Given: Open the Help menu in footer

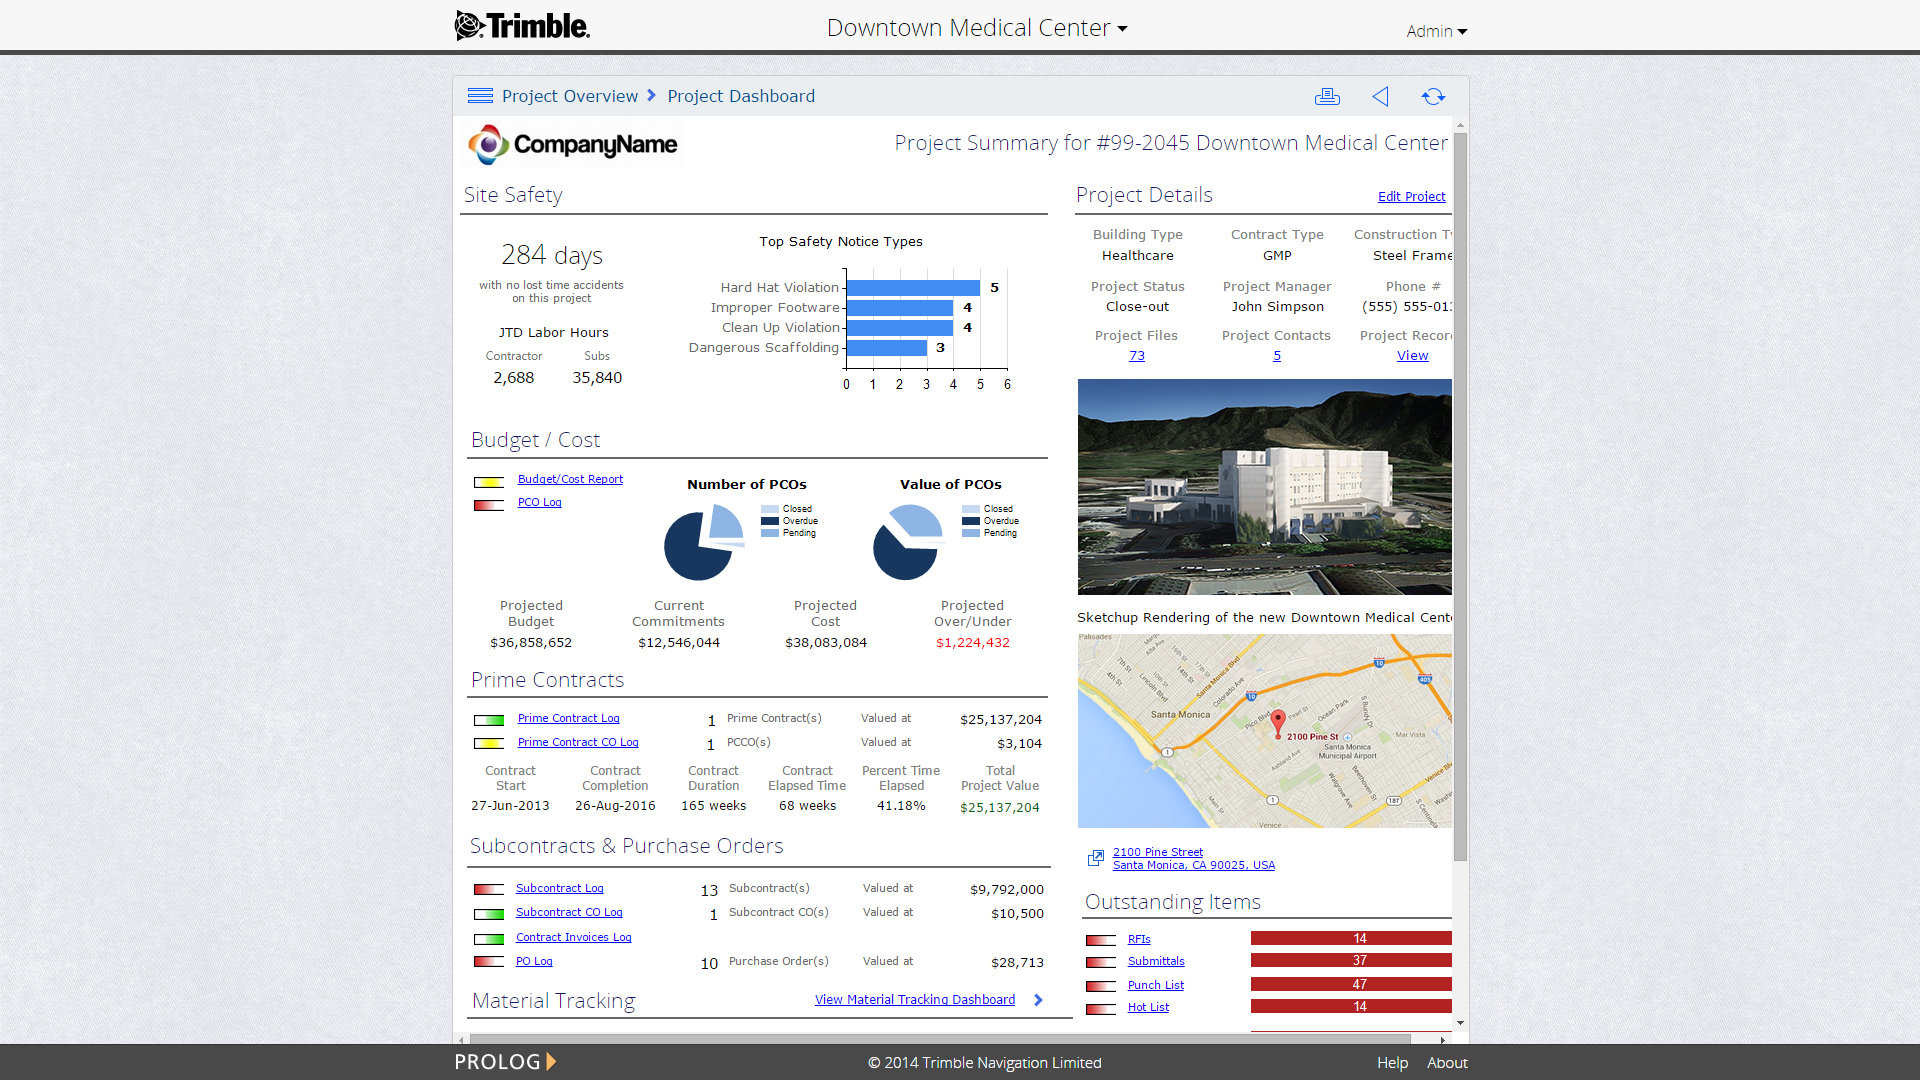Looking at the screenshot, I should click(1392, 1063).
